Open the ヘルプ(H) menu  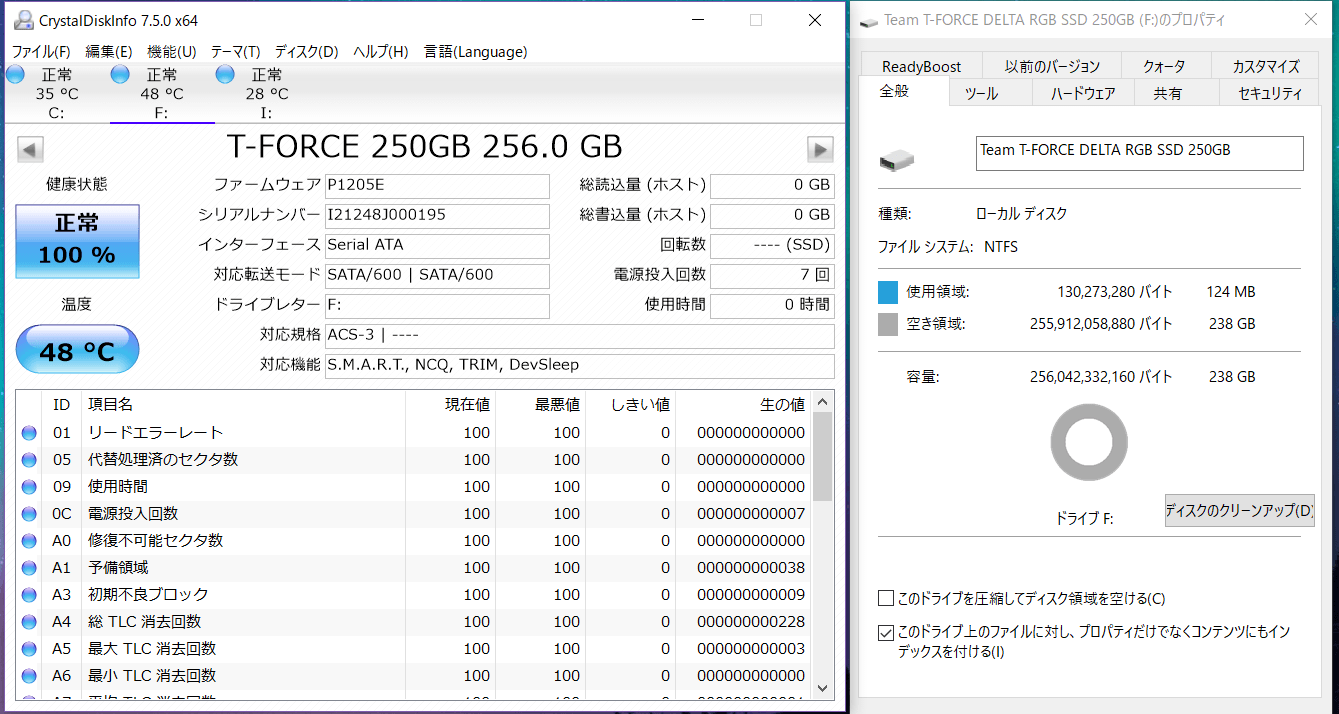[381, 52]
